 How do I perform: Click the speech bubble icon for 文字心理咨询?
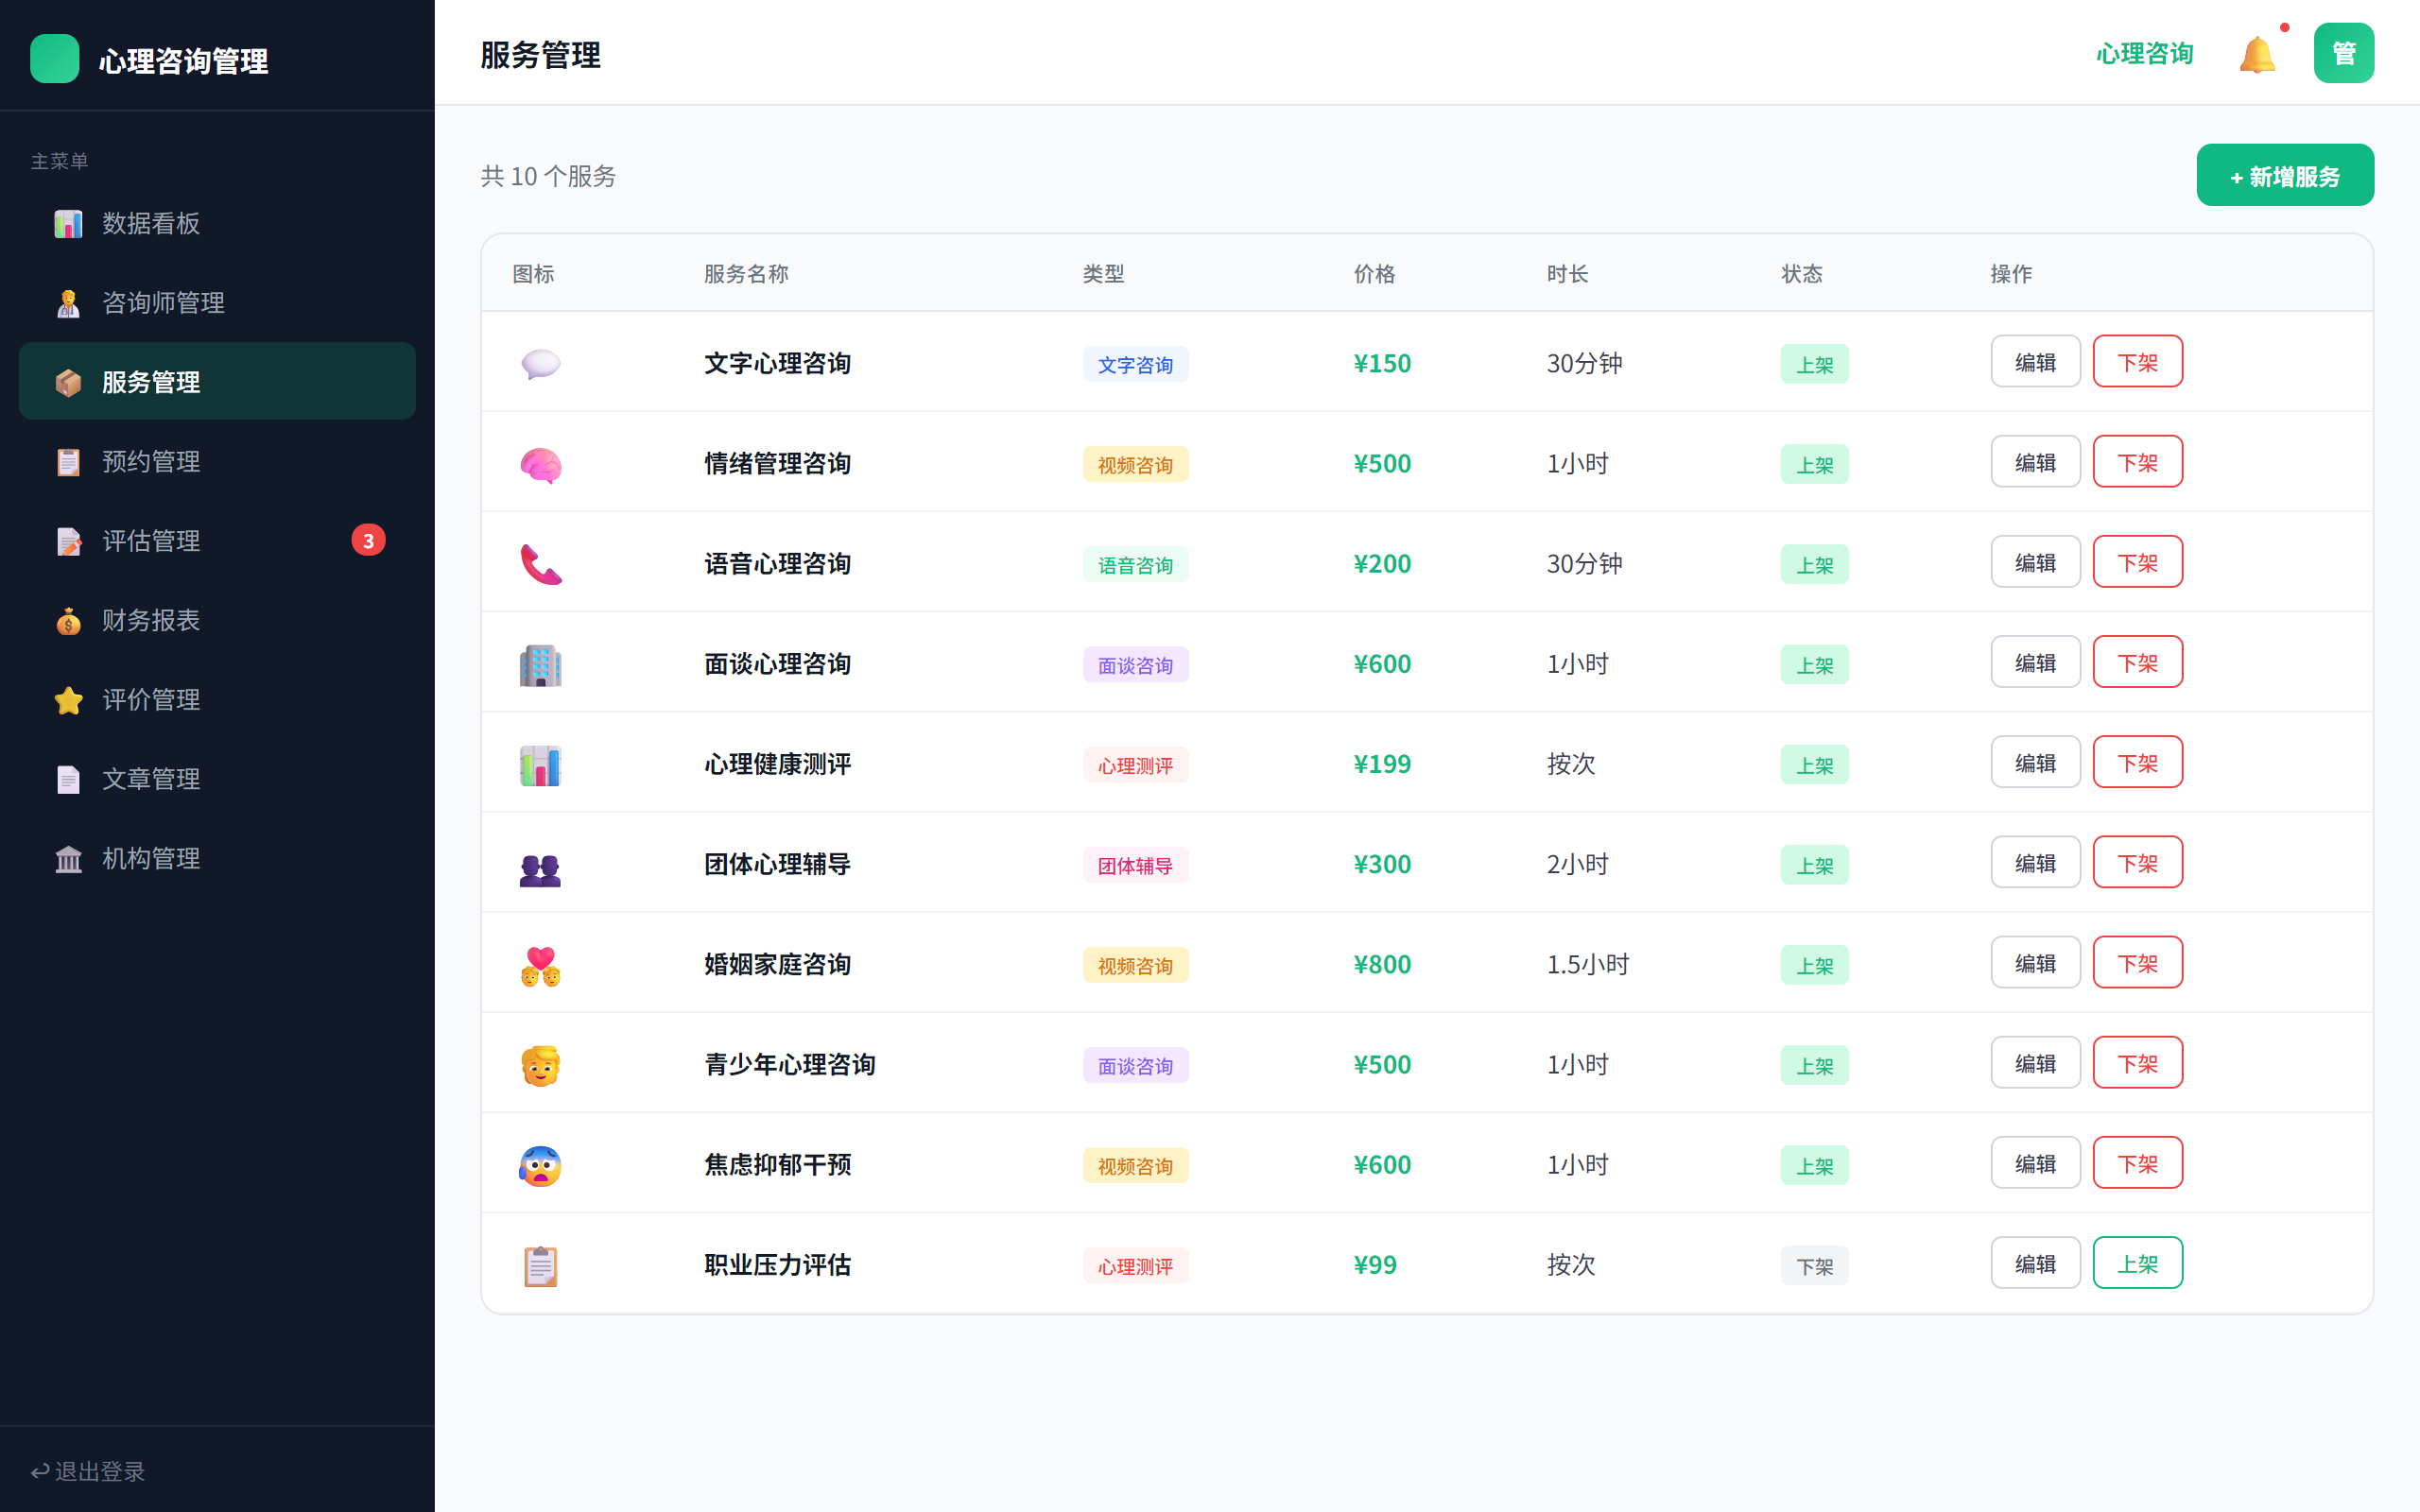click(540, 363)
